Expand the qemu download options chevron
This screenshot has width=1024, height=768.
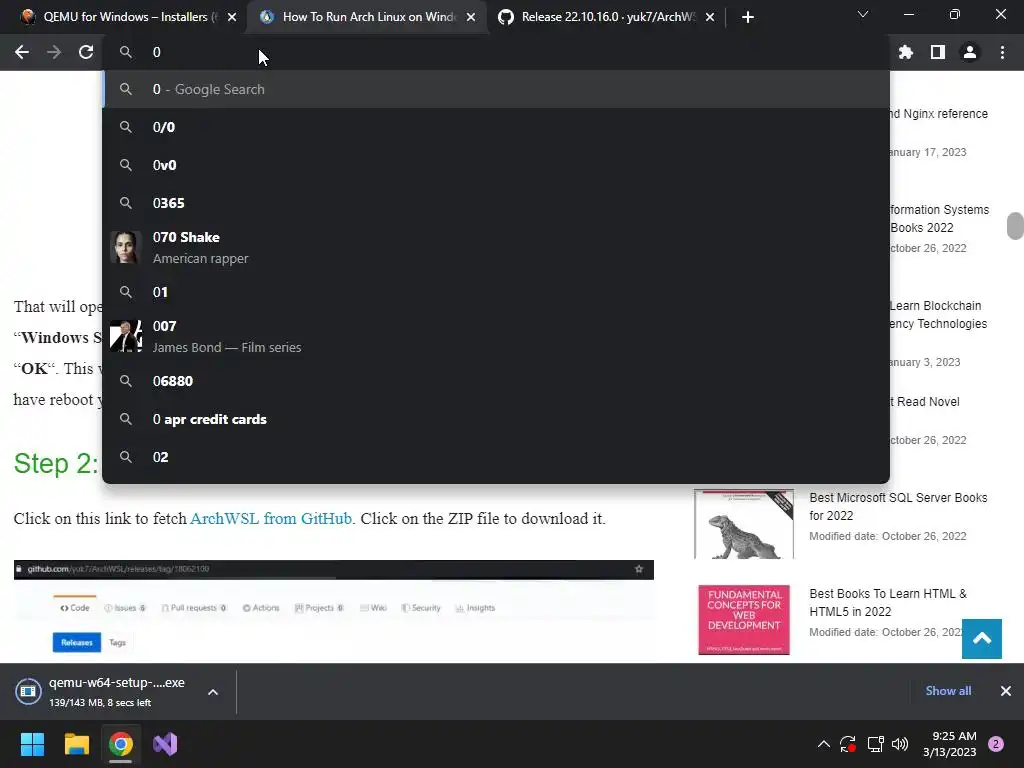(213, 692)
